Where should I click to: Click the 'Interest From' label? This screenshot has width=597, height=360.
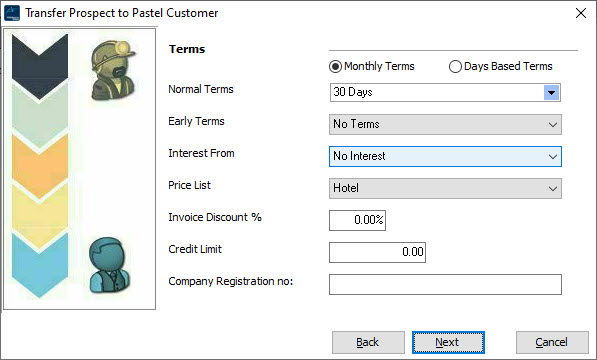coord(201,153)
